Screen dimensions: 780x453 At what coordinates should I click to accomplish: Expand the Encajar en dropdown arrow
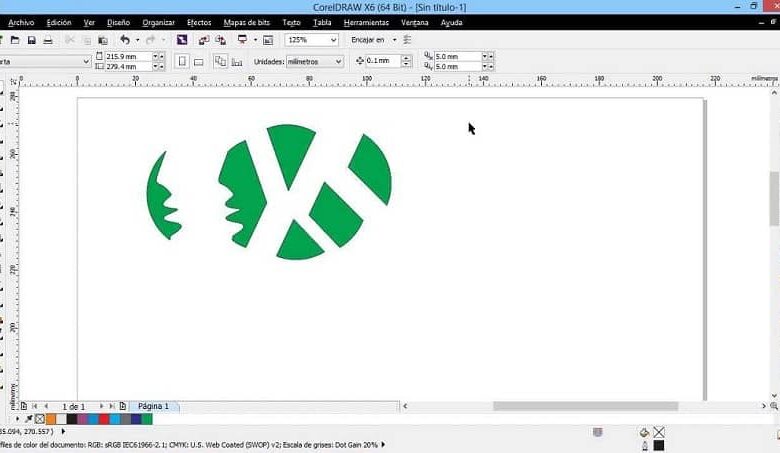(394, 40)
